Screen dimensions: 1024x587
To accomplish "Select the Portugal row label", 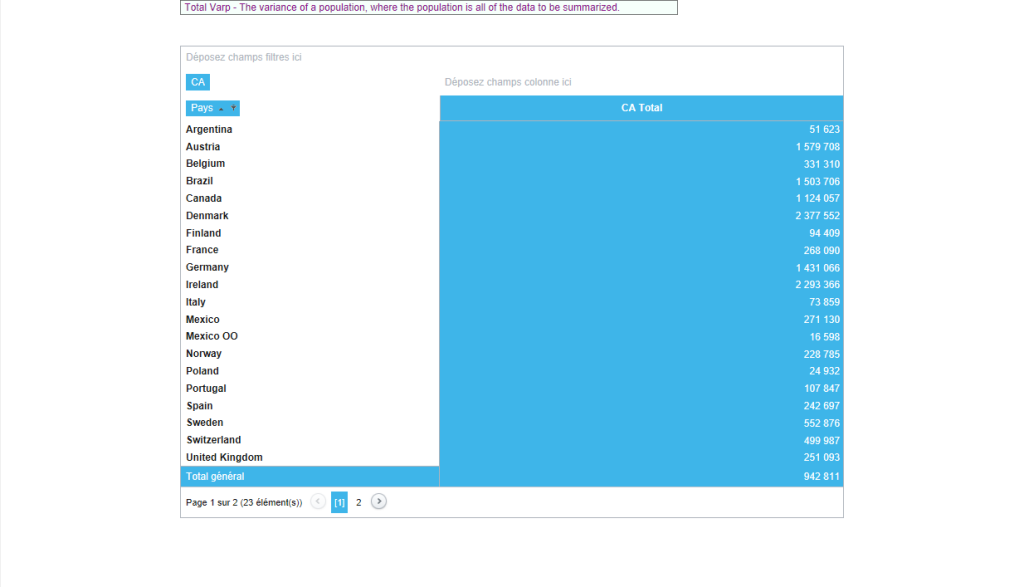I will [x=206, y=388].
